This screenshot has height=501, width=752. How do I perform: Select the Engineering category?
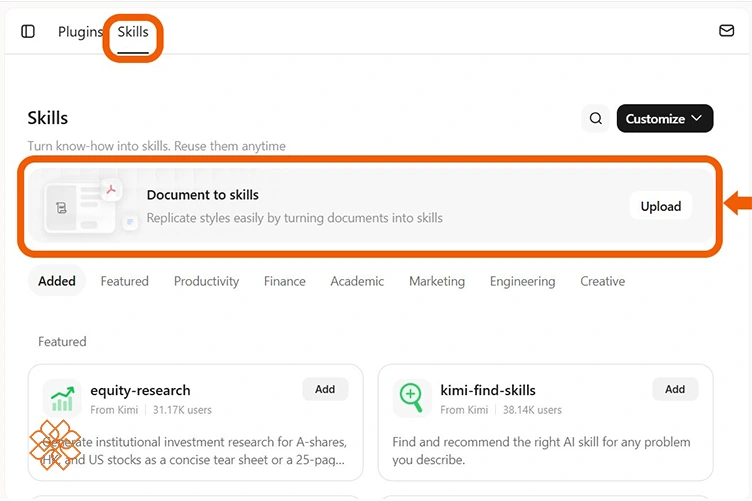tap(522, 281)
